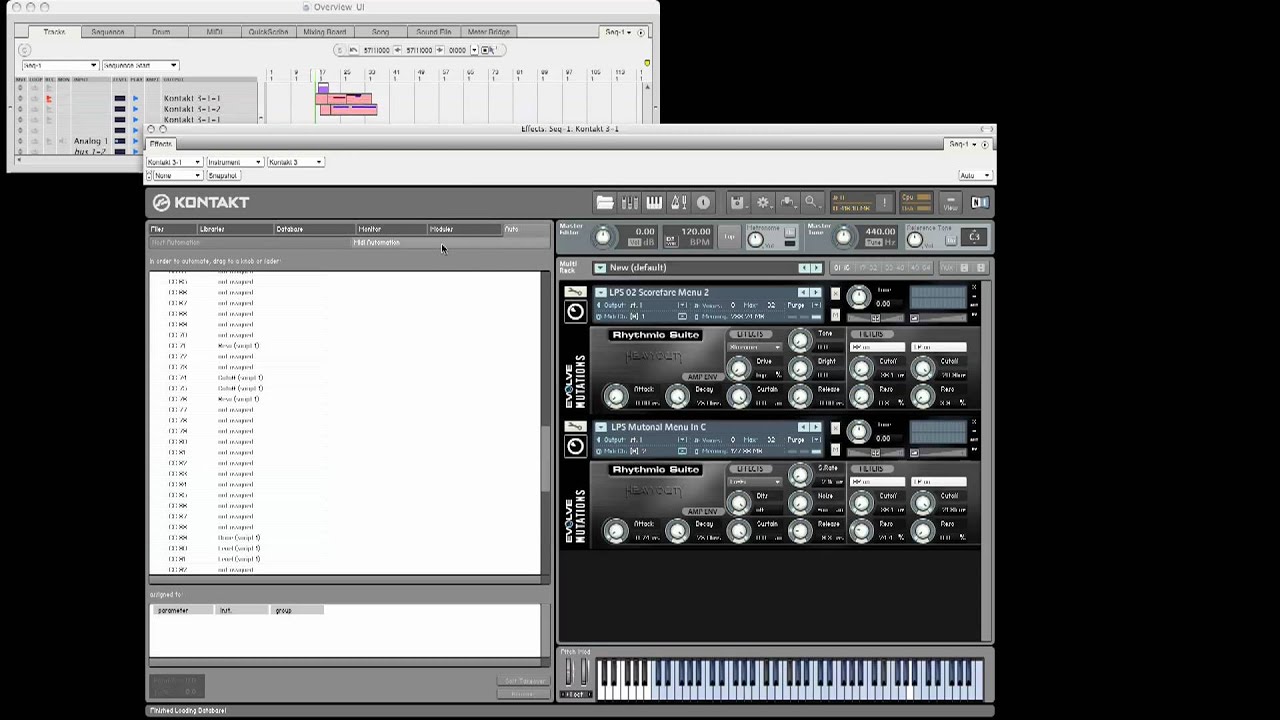Open the Kontakt options gear icon

tap(763, 202)
